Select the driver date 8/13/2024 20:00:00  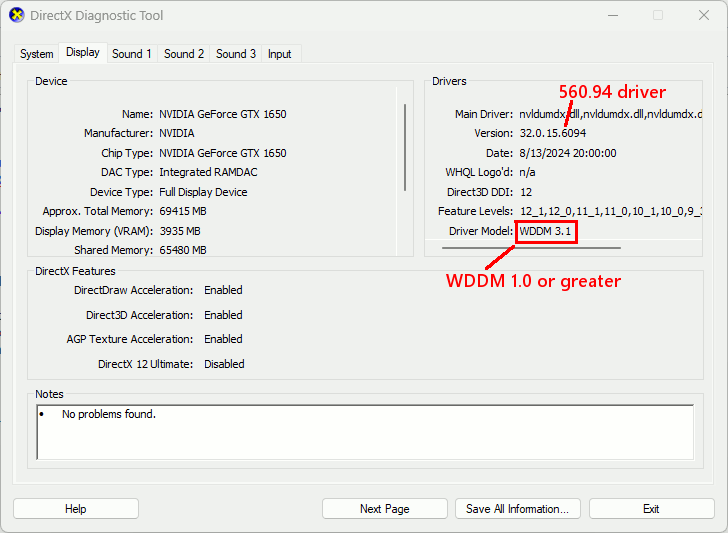568,153
